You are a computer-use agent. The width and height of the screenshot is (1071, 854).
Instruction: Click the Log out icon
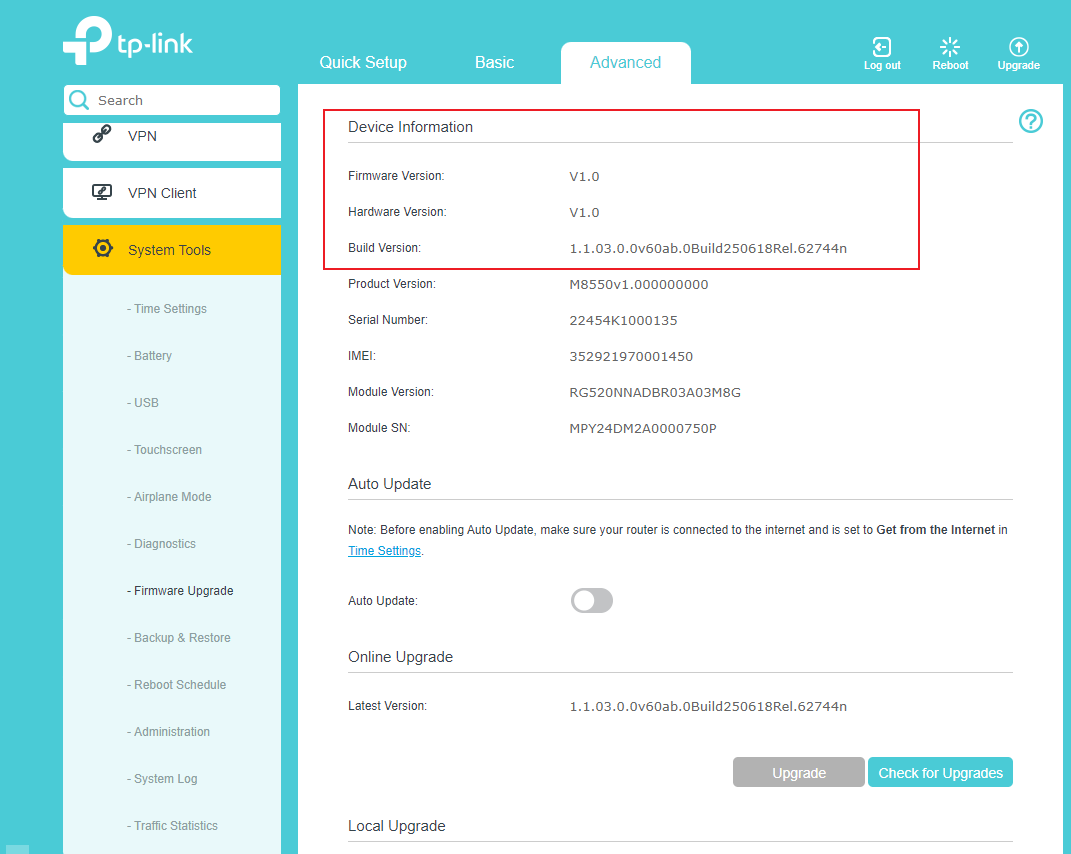coord(882,47)
